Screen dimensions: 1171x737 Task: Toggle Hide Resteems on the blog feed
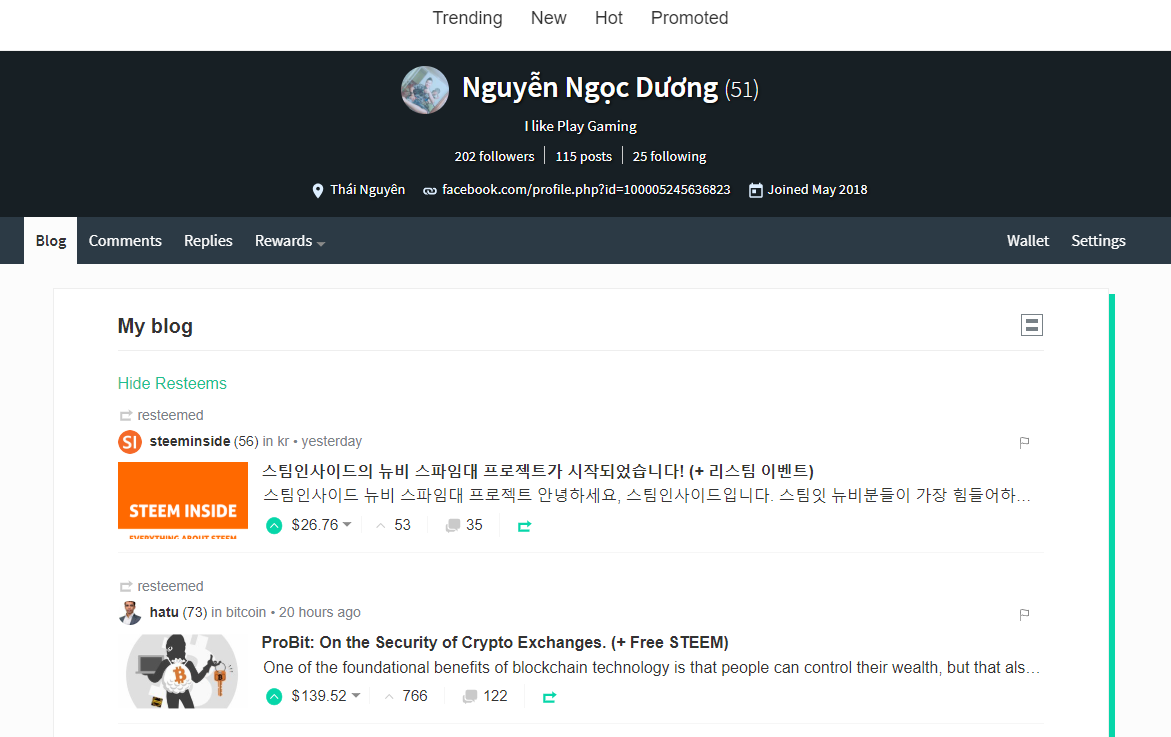172,383
